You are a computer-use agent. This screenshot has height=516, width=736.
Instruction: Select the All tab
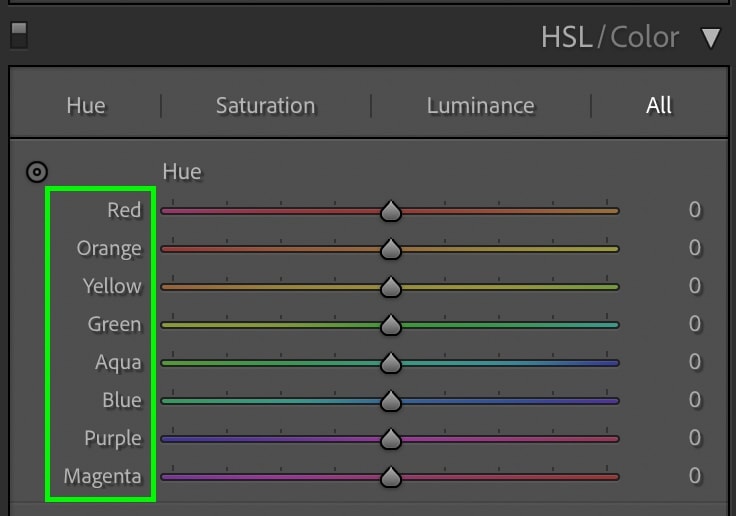click(659, 105)
